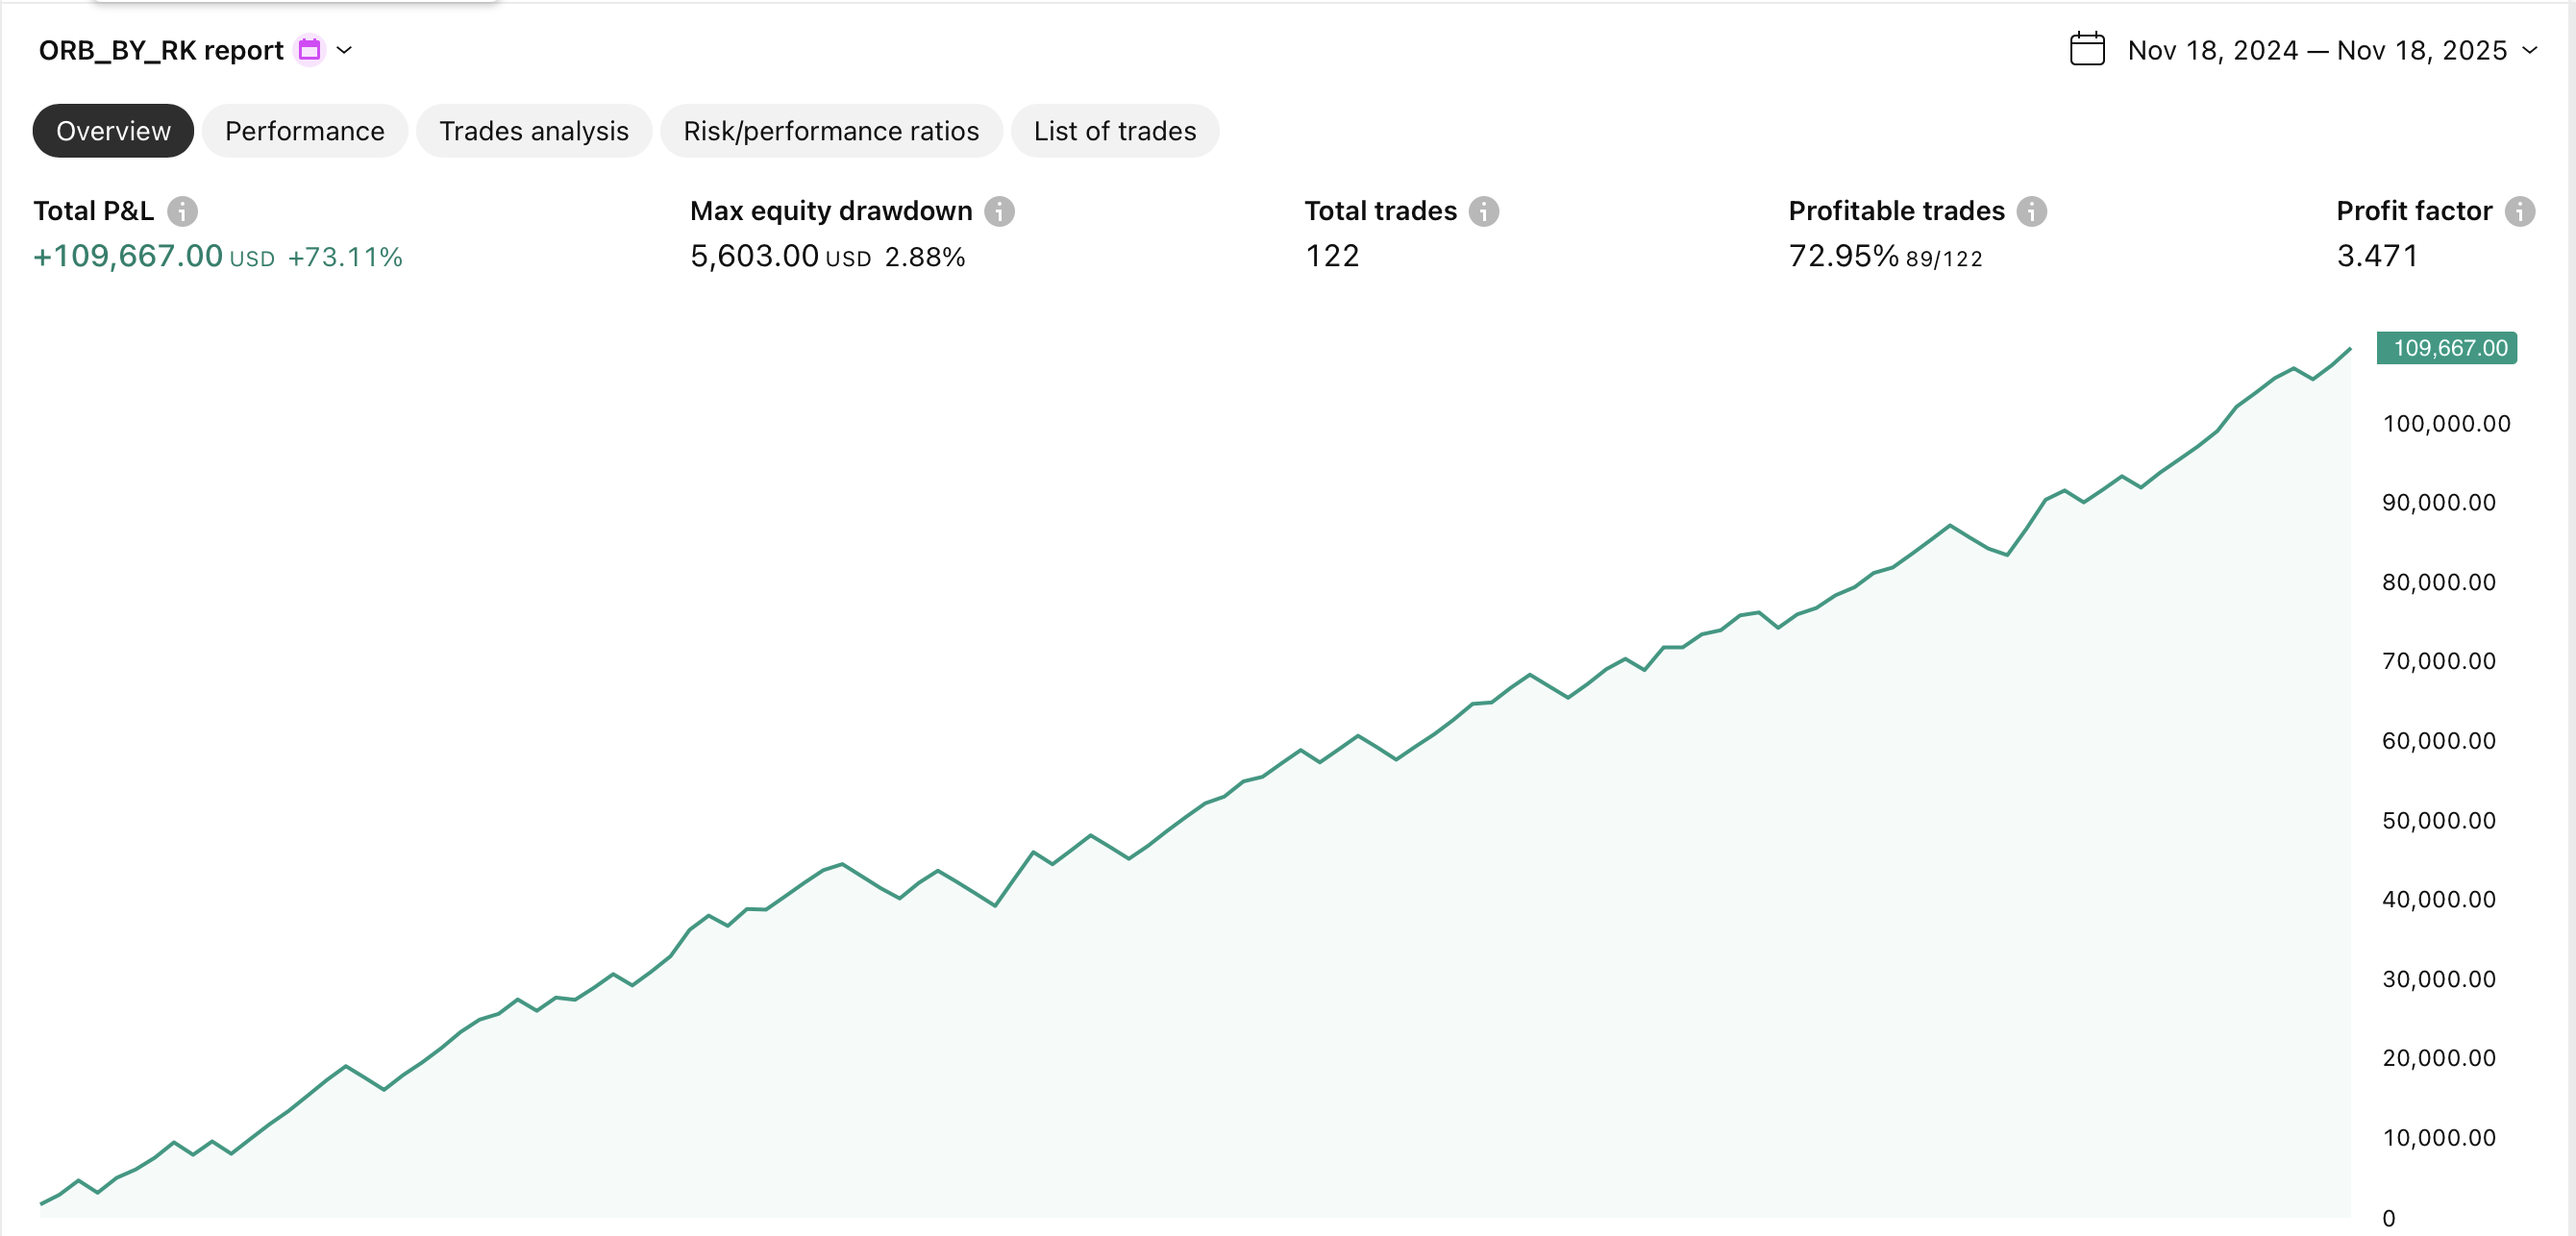
Task: Click the calendar icon beside the date range
Action: click(2086, 49)
